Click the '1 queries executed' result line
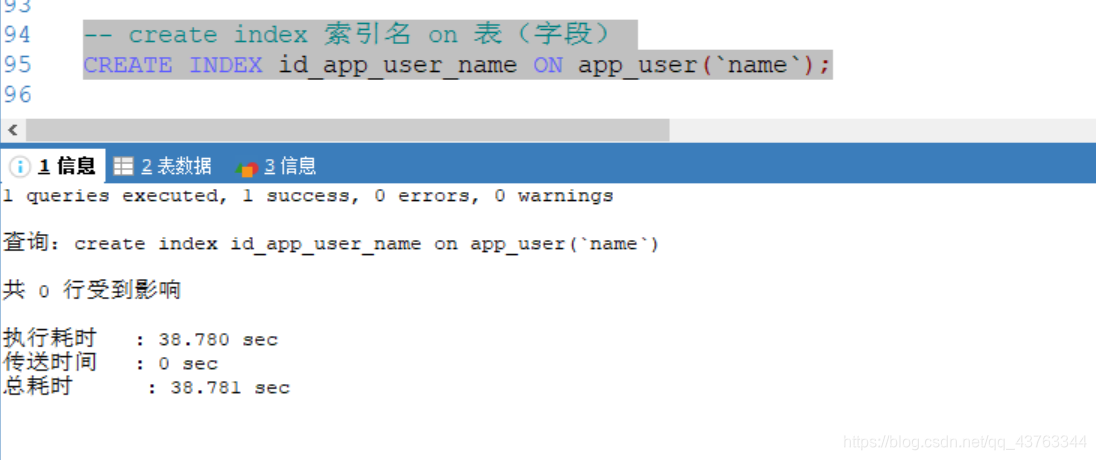1096x460 pixels. pyautogui.click(x=308, y=196)
